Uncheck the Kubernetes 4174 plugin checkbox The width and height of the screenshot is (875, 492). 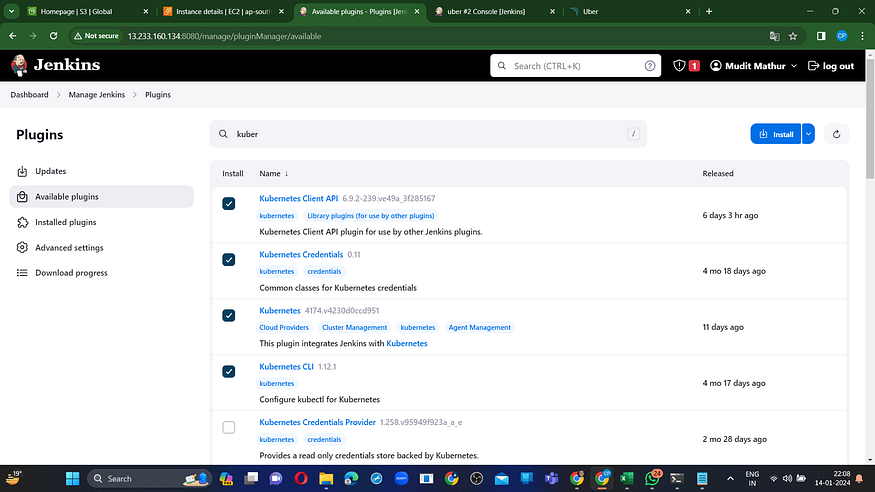pyautogui.click(x=229, y=316)
